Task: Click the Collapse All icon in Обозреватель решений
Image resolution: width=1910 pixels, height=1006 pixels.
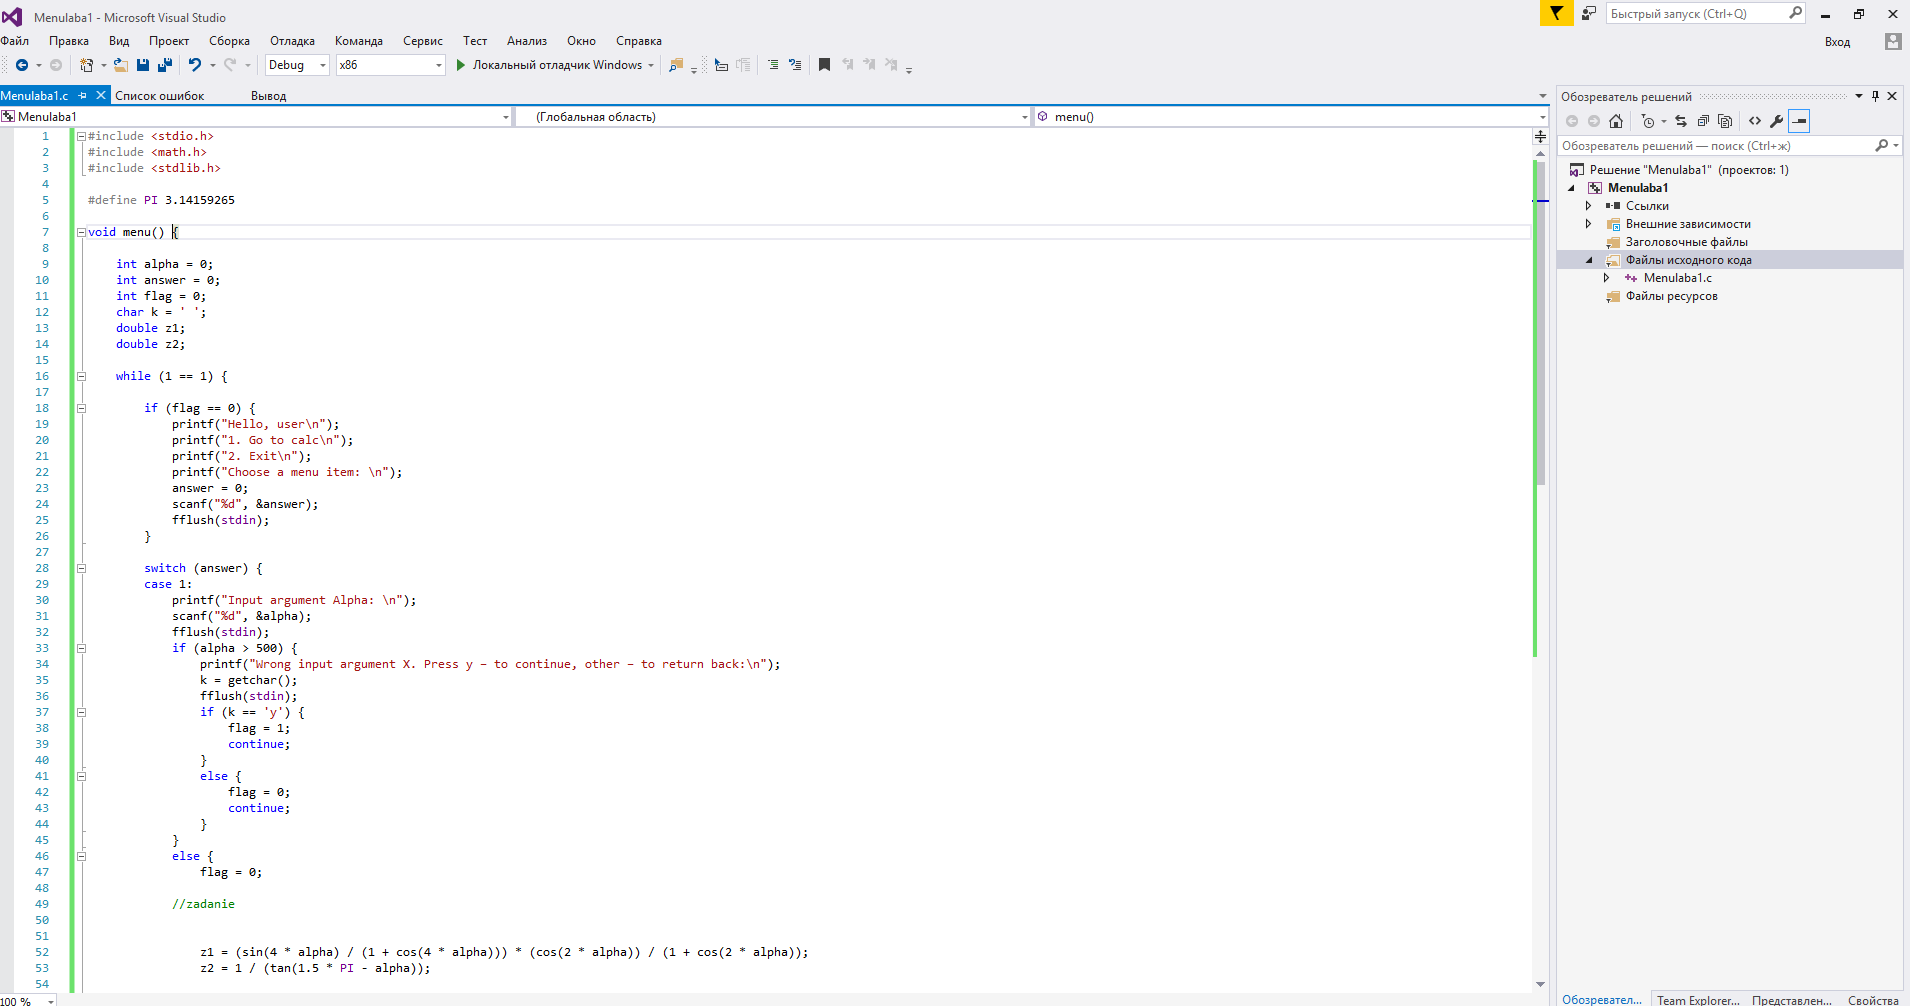Action: 1703,121
